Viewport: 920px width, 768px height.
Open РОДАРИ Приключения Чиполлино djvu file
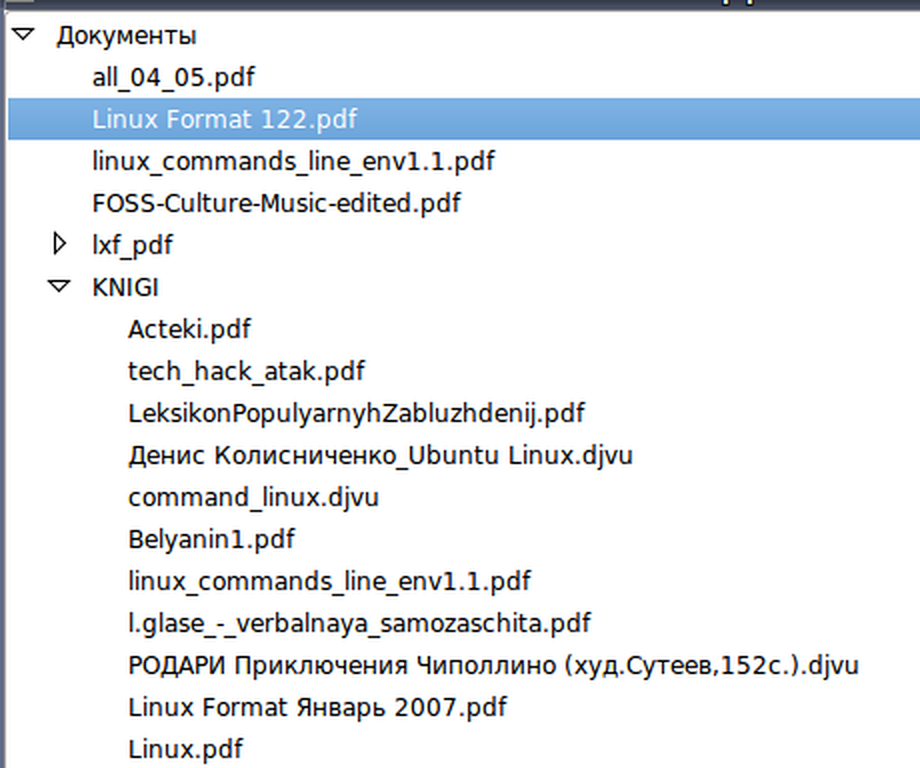tap(493, 666)
